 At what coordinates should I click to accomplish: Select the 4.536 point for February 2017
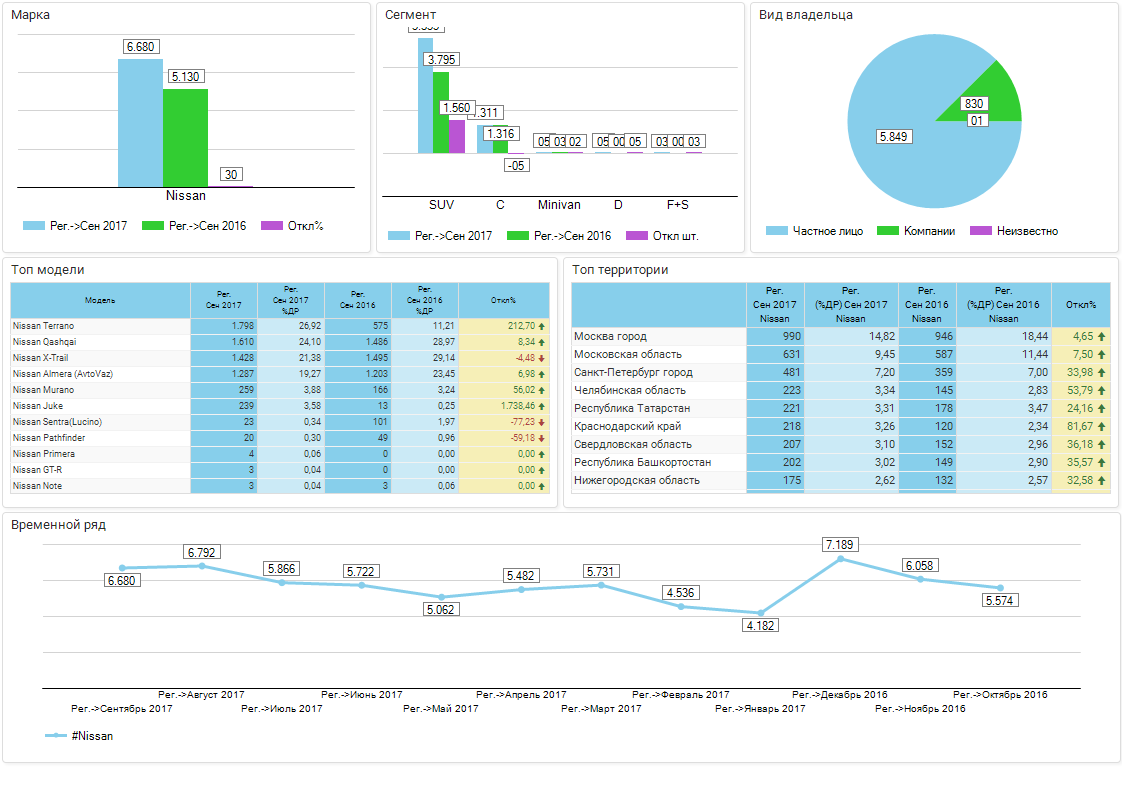tap(681, 606)
